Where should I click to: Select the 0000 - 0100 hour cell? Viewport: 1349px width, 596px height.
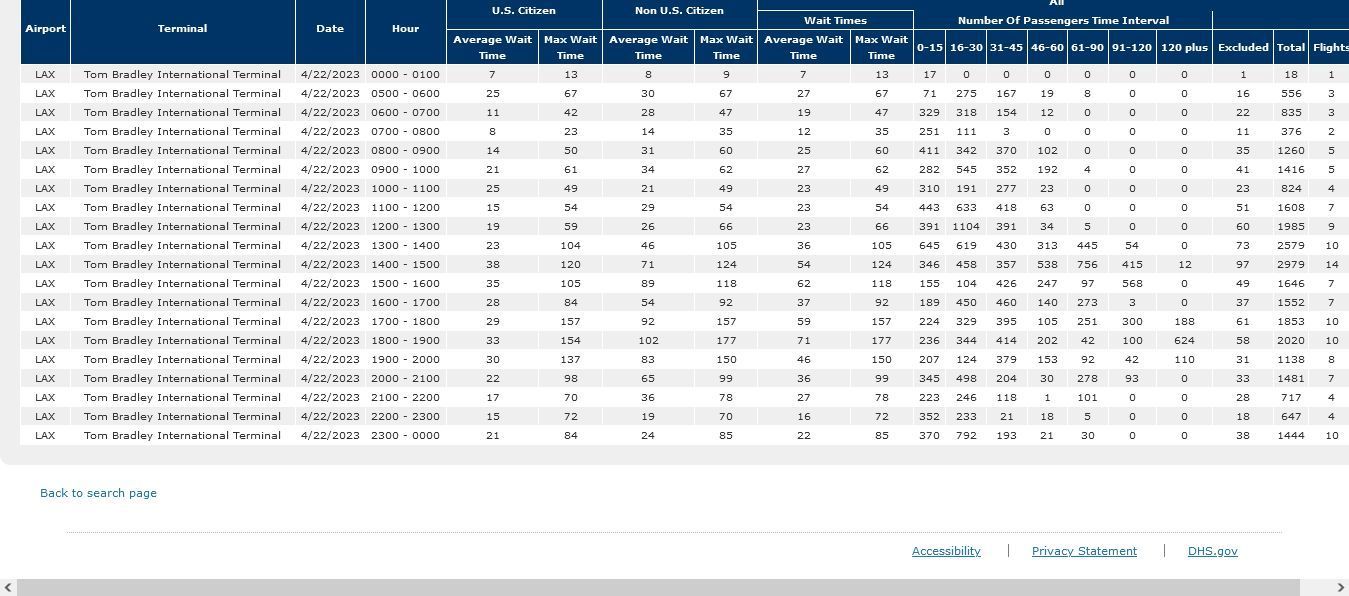pyautogui.click(x=405, y=74)
